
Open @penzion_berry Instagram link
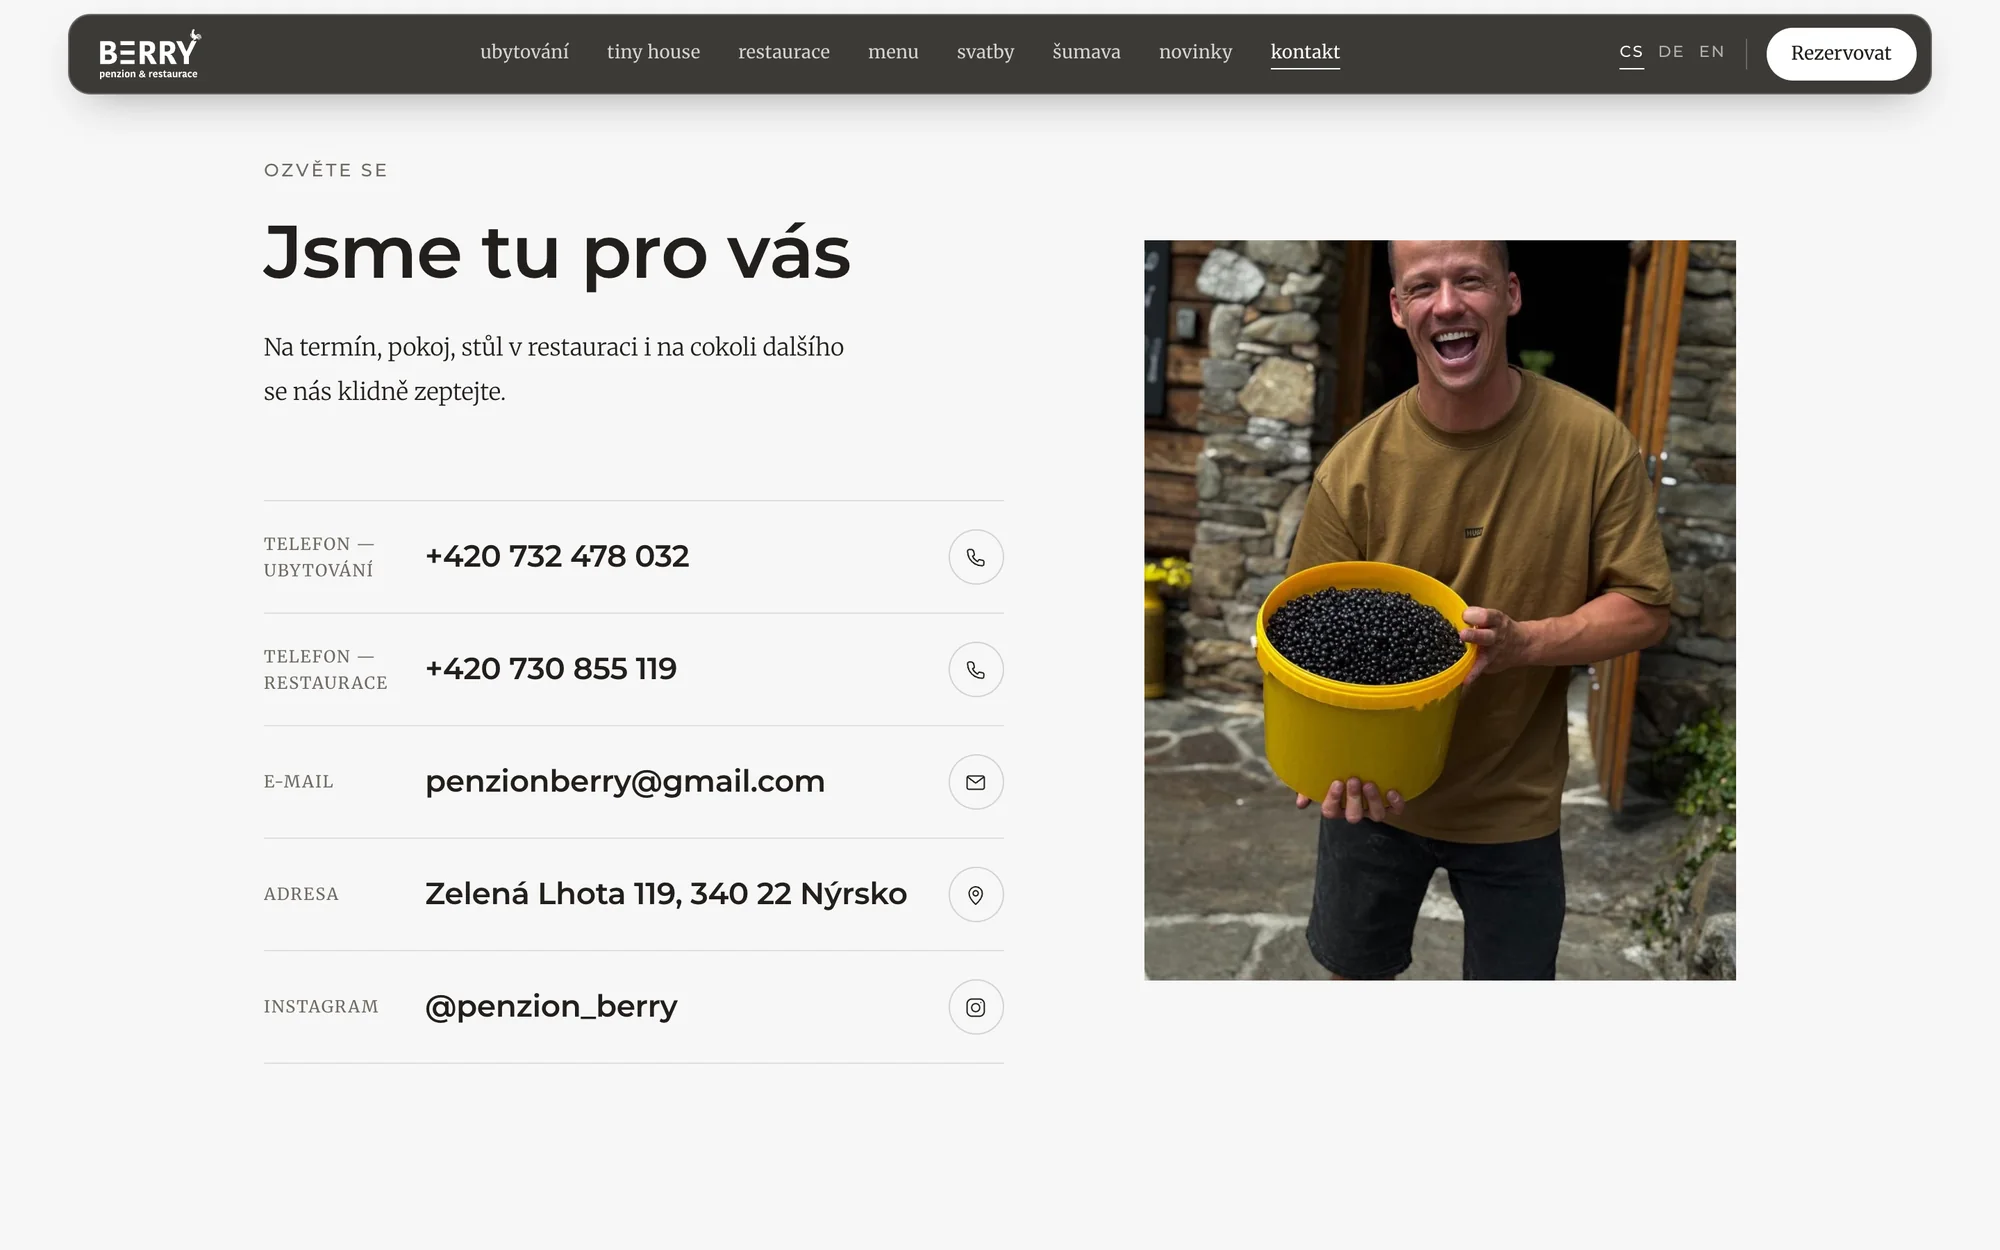pos(551,1007)
